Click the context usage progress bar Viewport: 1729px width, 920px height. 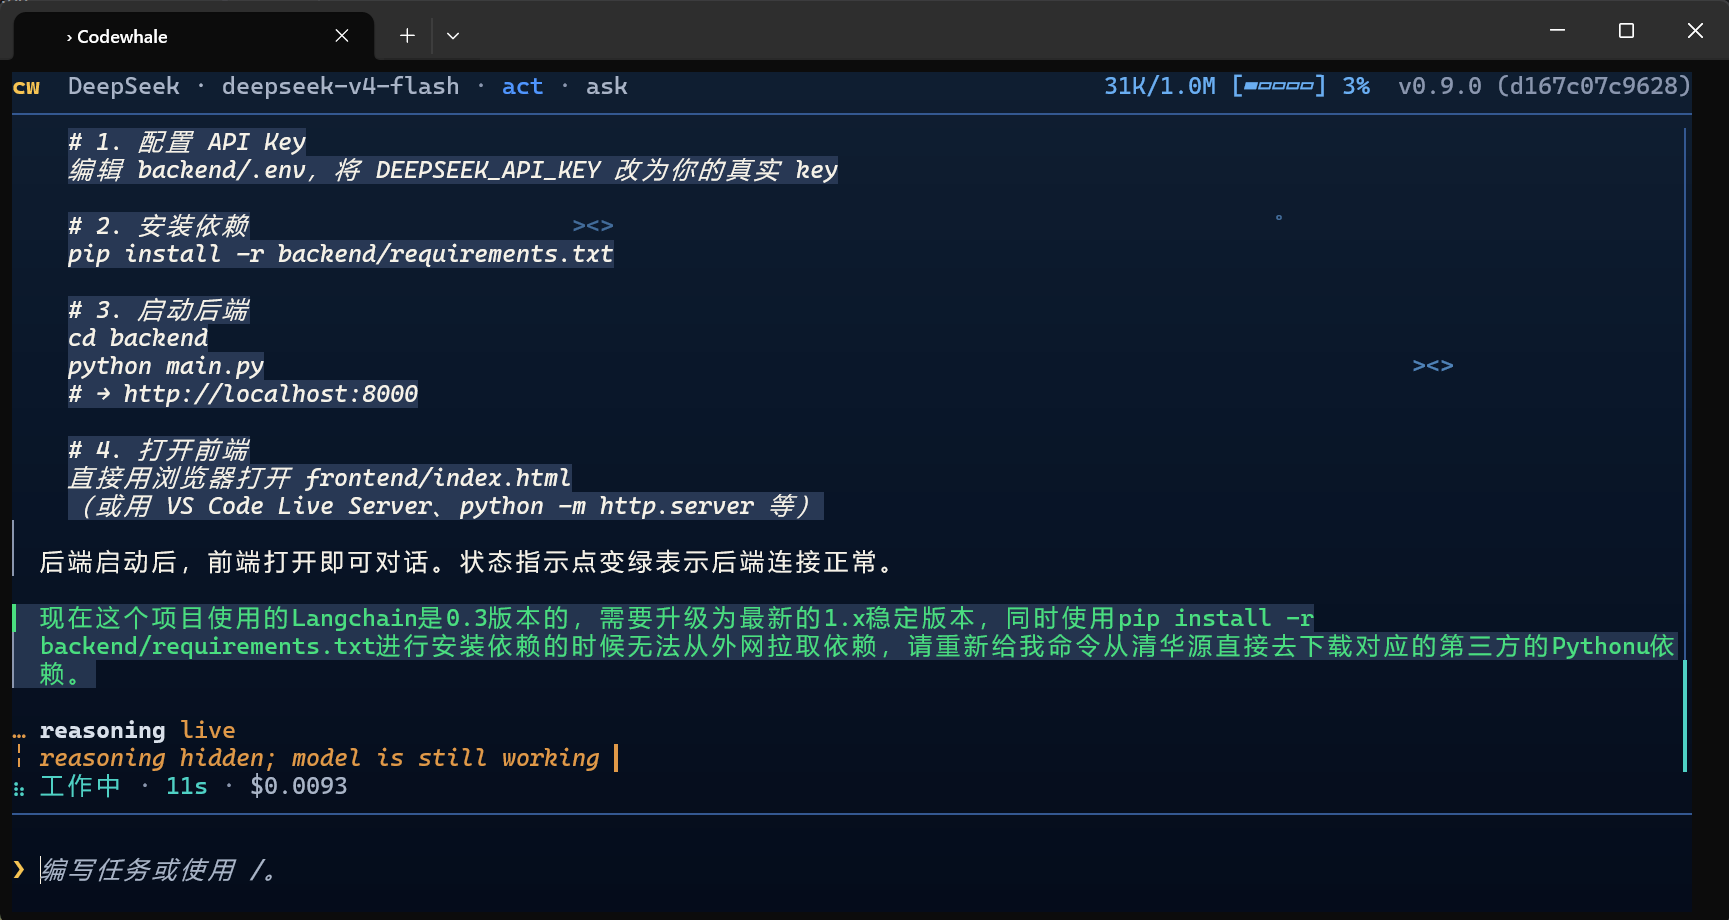1279,86
